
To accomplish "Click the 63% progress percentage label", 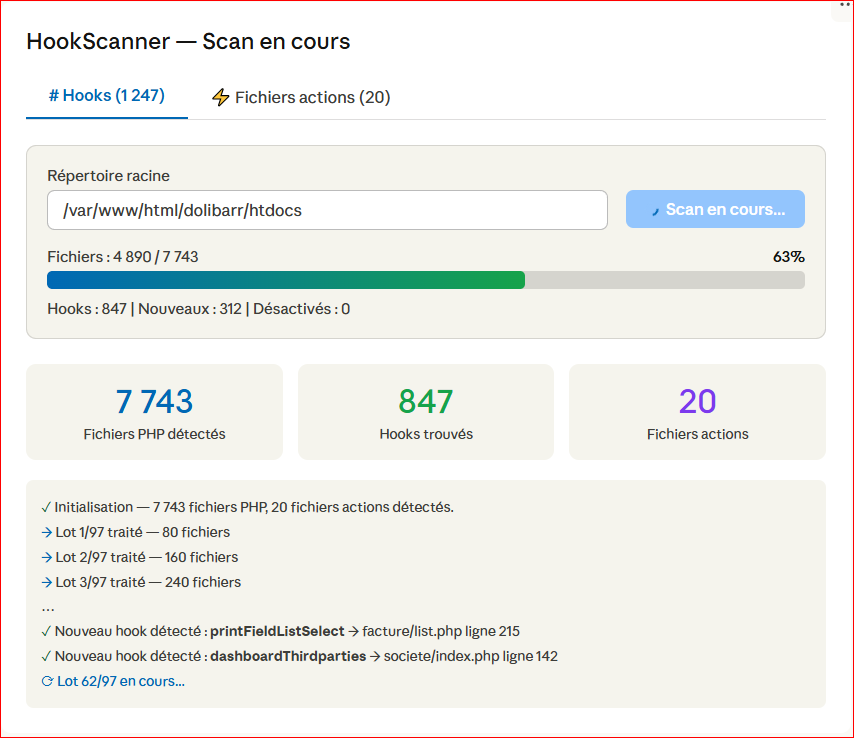I will pyautogui.click(x=788, y=257).
